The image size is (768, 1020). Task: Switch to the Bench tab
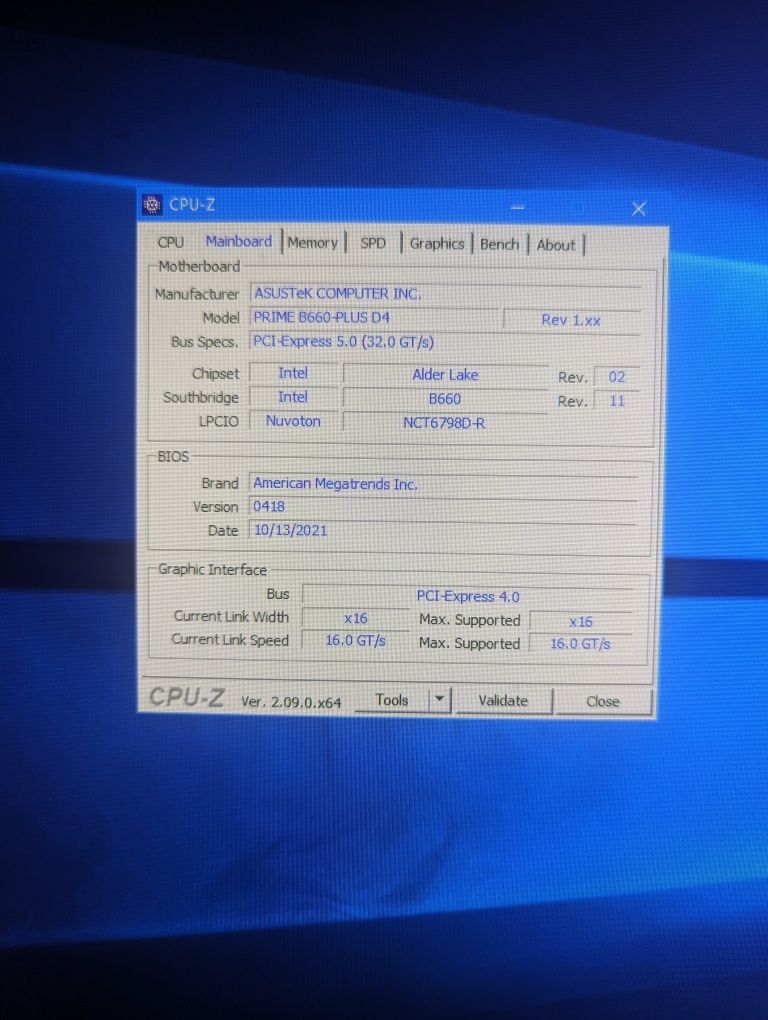[499, 245]
